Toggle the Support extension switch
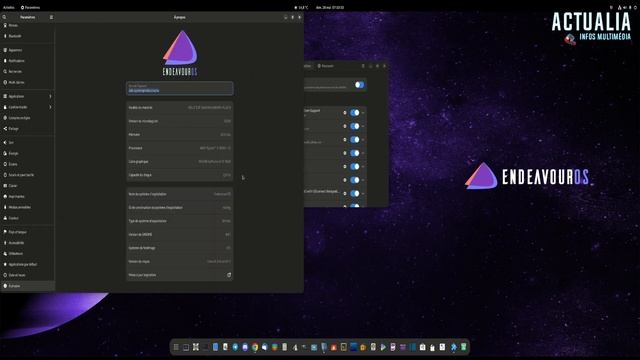Viewport: 640px width, 360px height. [355, 113]
